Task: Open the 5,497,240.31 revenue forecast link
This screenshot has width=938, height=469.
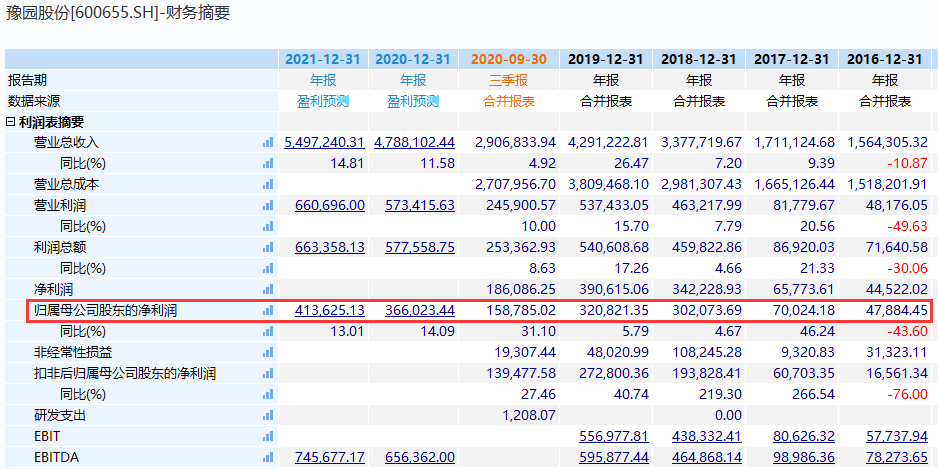Action: (x=324, y=143)
